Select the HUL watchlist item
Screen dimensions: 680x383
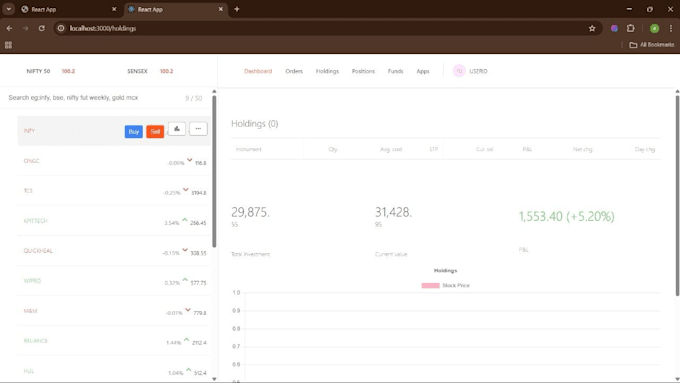pos(114,370)
